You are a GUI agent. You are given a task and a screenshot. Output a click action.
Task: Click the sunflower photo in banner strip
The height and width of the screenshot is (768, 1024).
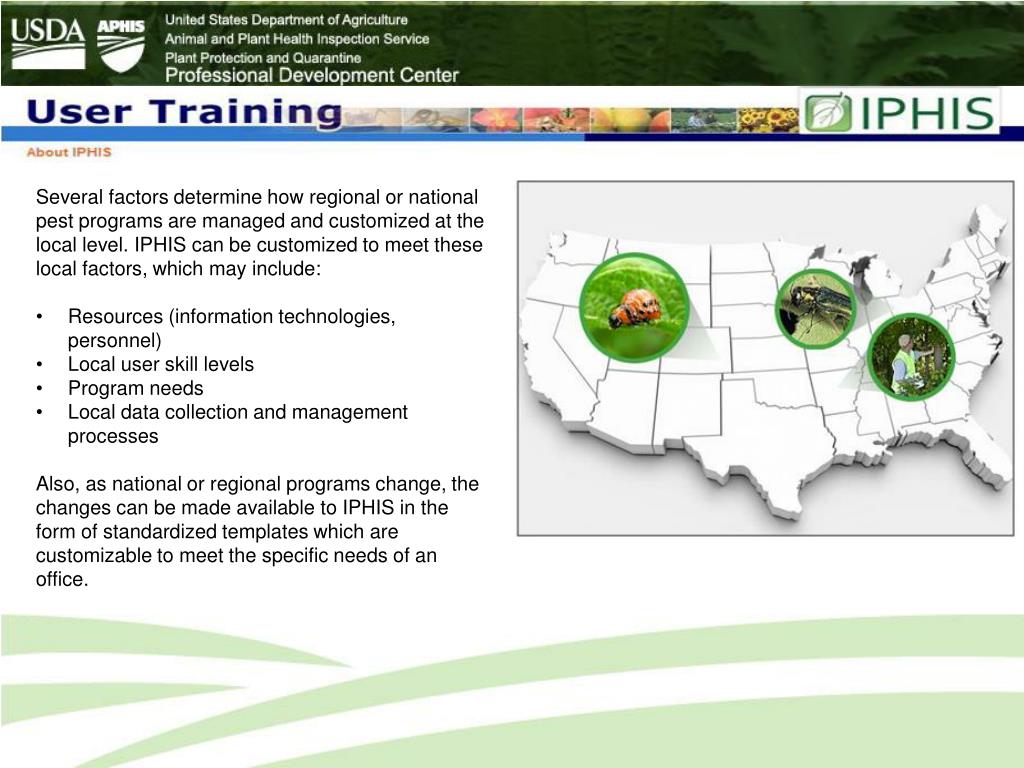[767, 120]
